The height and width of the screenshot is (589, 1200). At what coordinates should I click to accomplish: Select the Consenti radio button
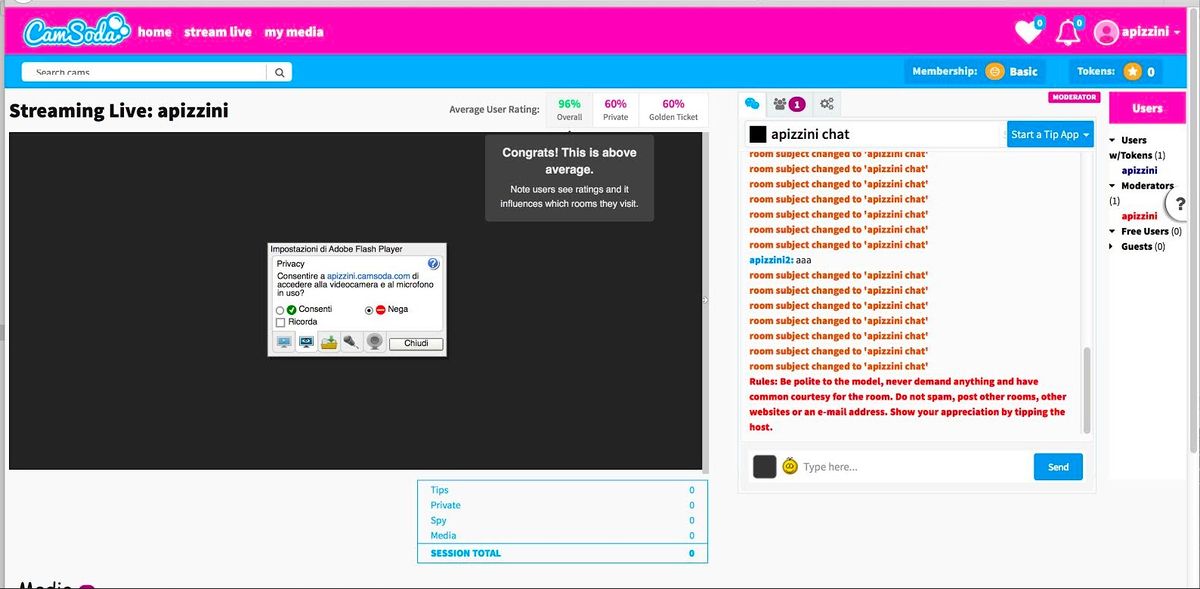pos(280,310)
